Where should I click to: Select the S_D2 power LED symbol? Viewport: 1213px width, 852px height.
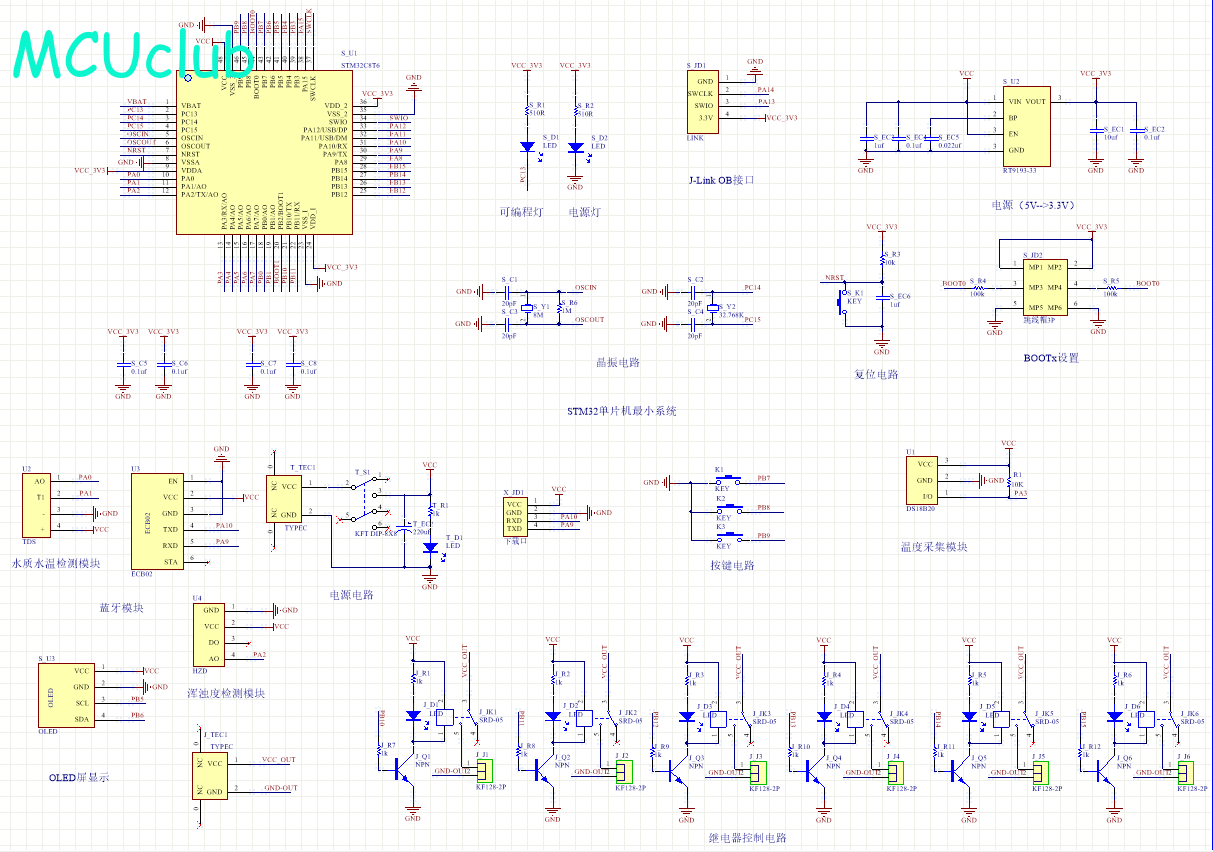[575, 147]
